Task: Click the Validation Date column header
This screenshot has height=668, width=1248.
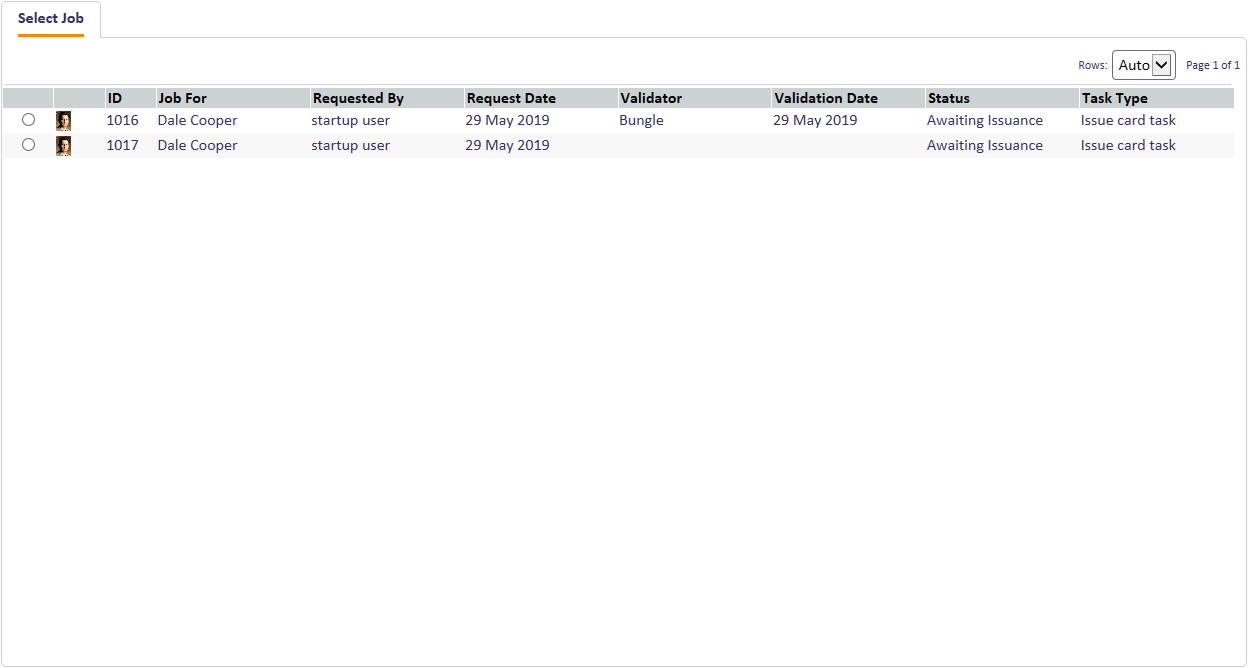Action: point(825,98)
